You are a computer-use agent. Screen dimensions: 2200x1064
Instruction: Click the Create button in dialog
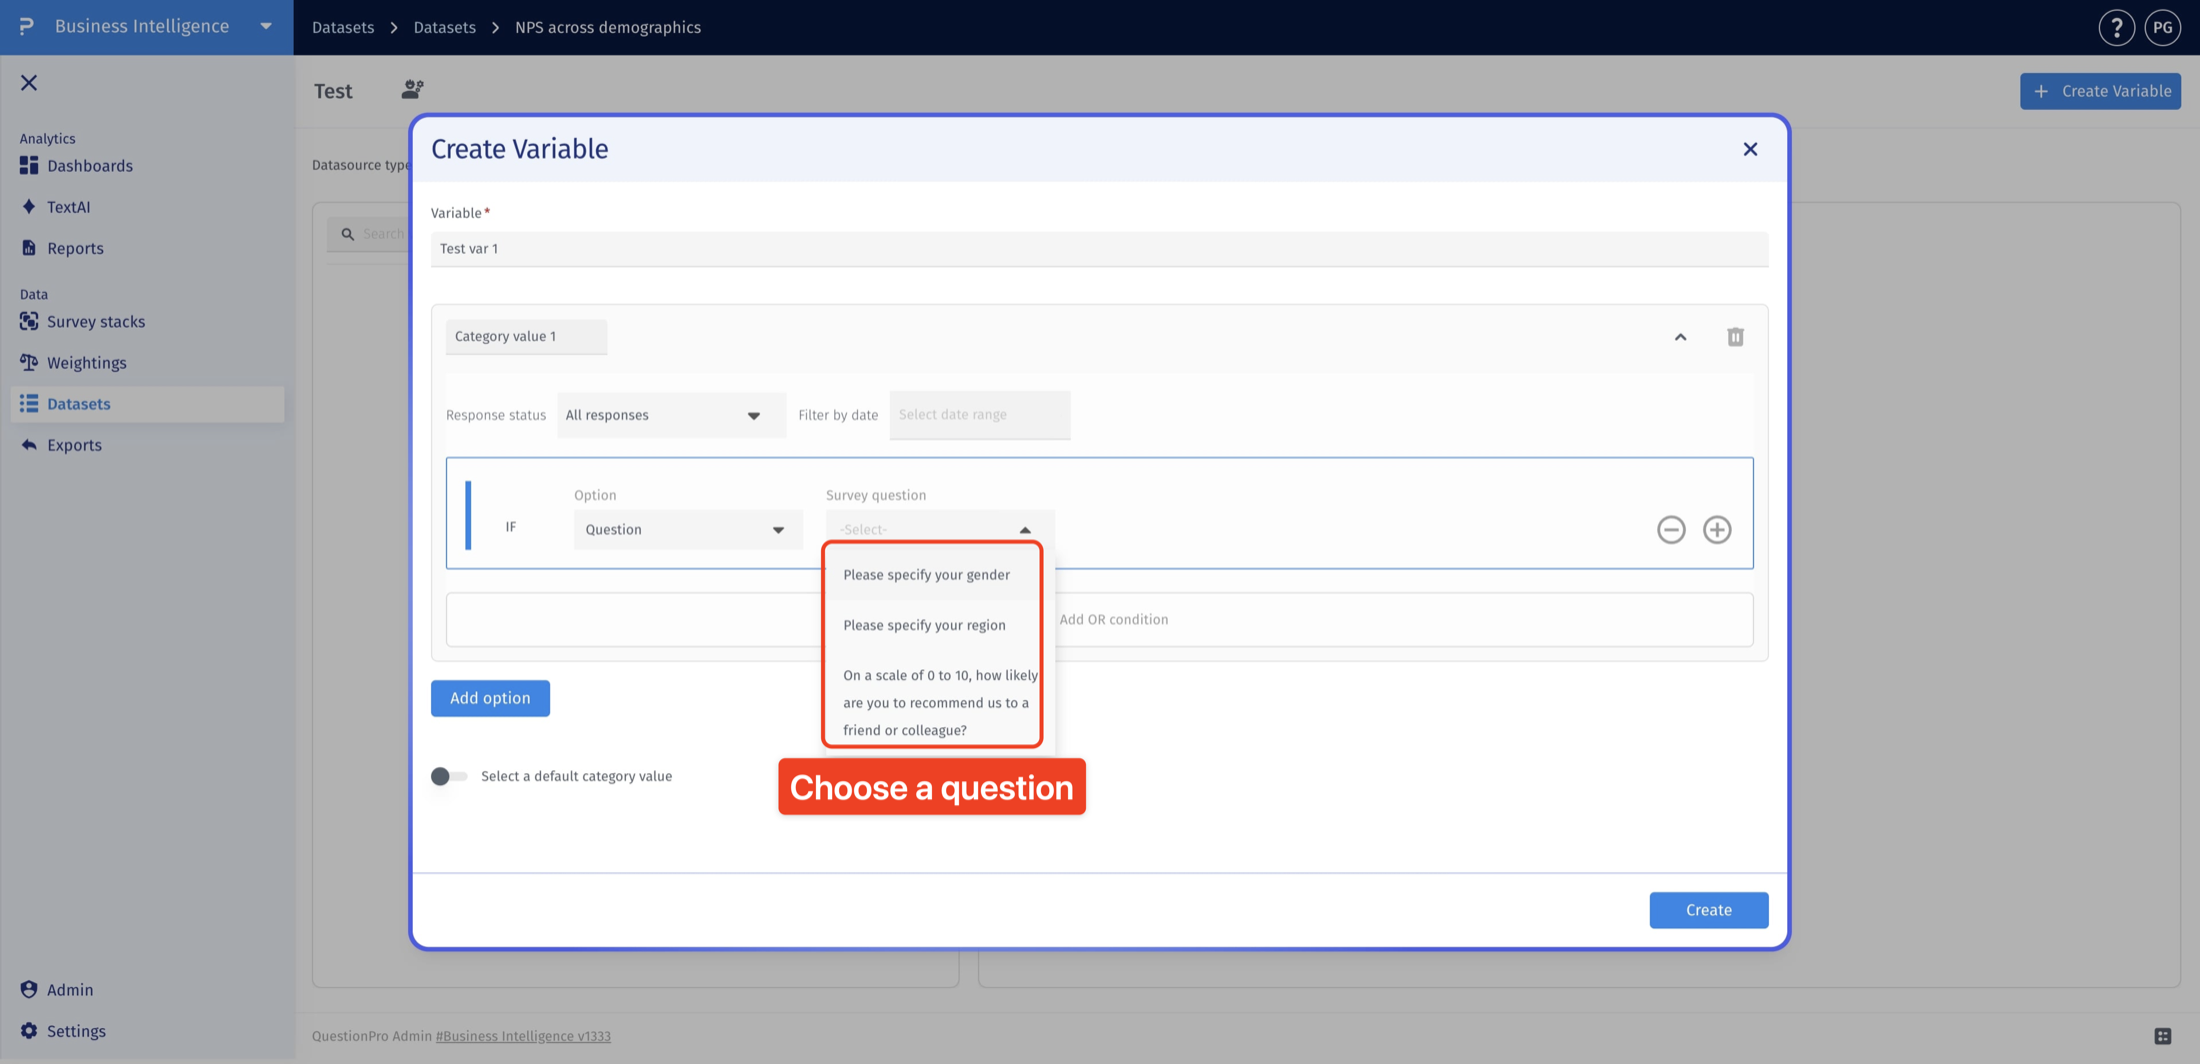tap(1708, 910)
